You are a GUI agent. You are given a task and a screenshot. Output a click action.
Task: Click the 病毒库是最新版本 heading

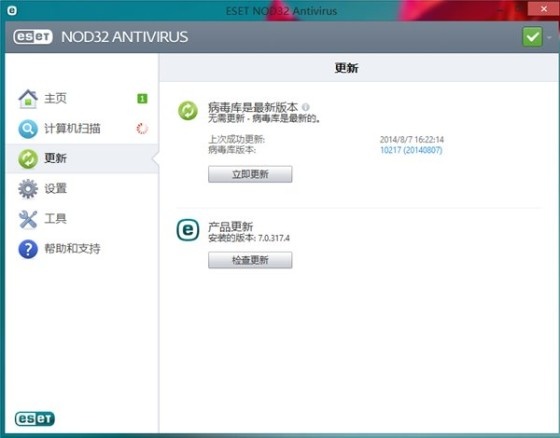253,107
